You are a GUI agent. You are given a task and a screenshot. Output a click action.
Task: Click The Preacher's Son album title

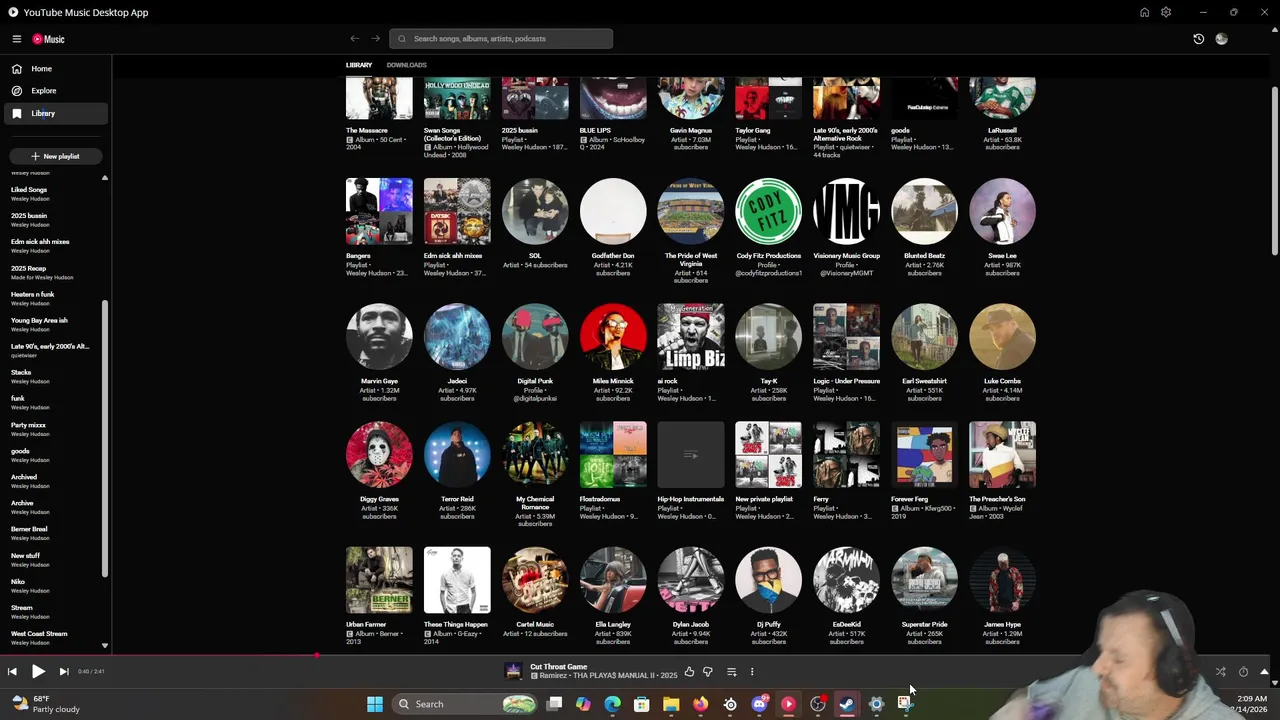(x=997, y=499)
